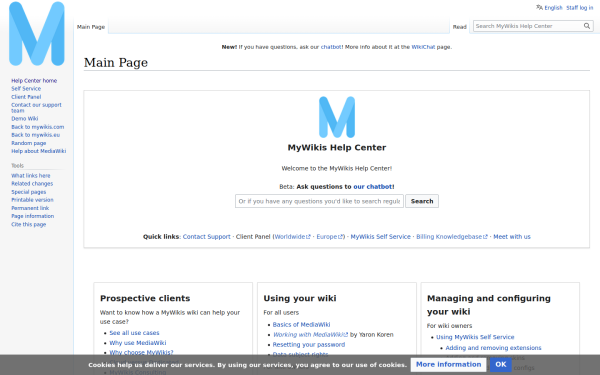Select the English language link
This screenshot has height=375, width=600.
[x=553, y=8]
